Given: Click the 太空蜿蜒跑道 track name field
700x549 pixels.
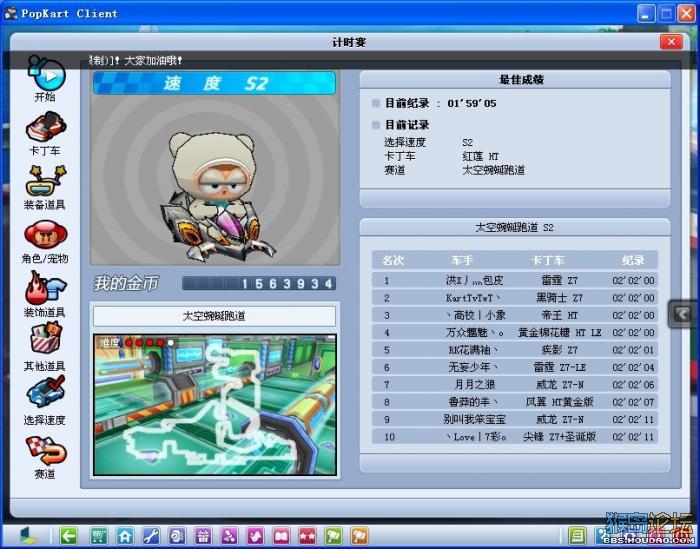Looking at the screenshot, I should pos(214,316).
